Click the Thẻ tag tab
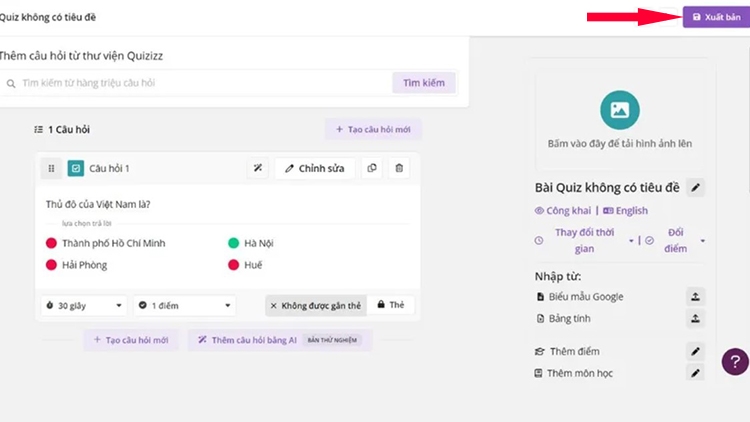 pyautogui.click(x=391, y=305)
